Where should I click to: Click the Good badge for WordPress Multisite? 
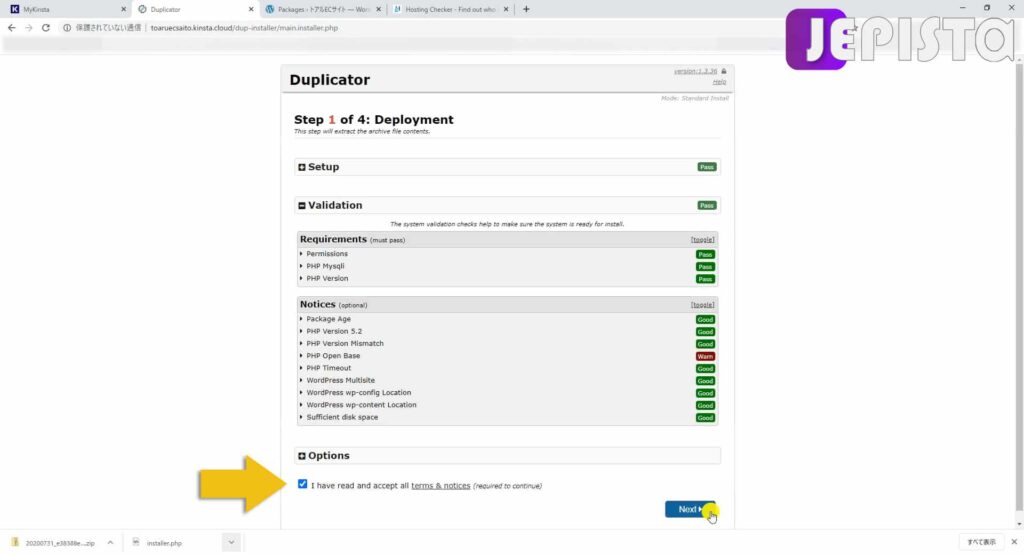(x=705, y=381)
